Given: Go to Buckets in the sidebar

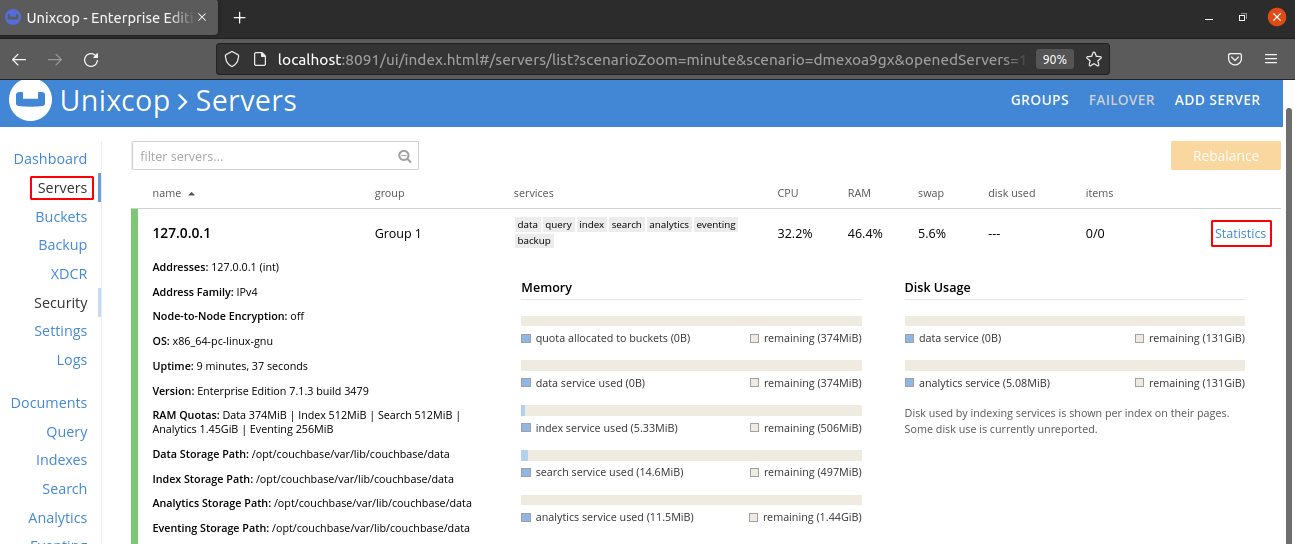Looking at the screenshot, I should click(61, 217).
